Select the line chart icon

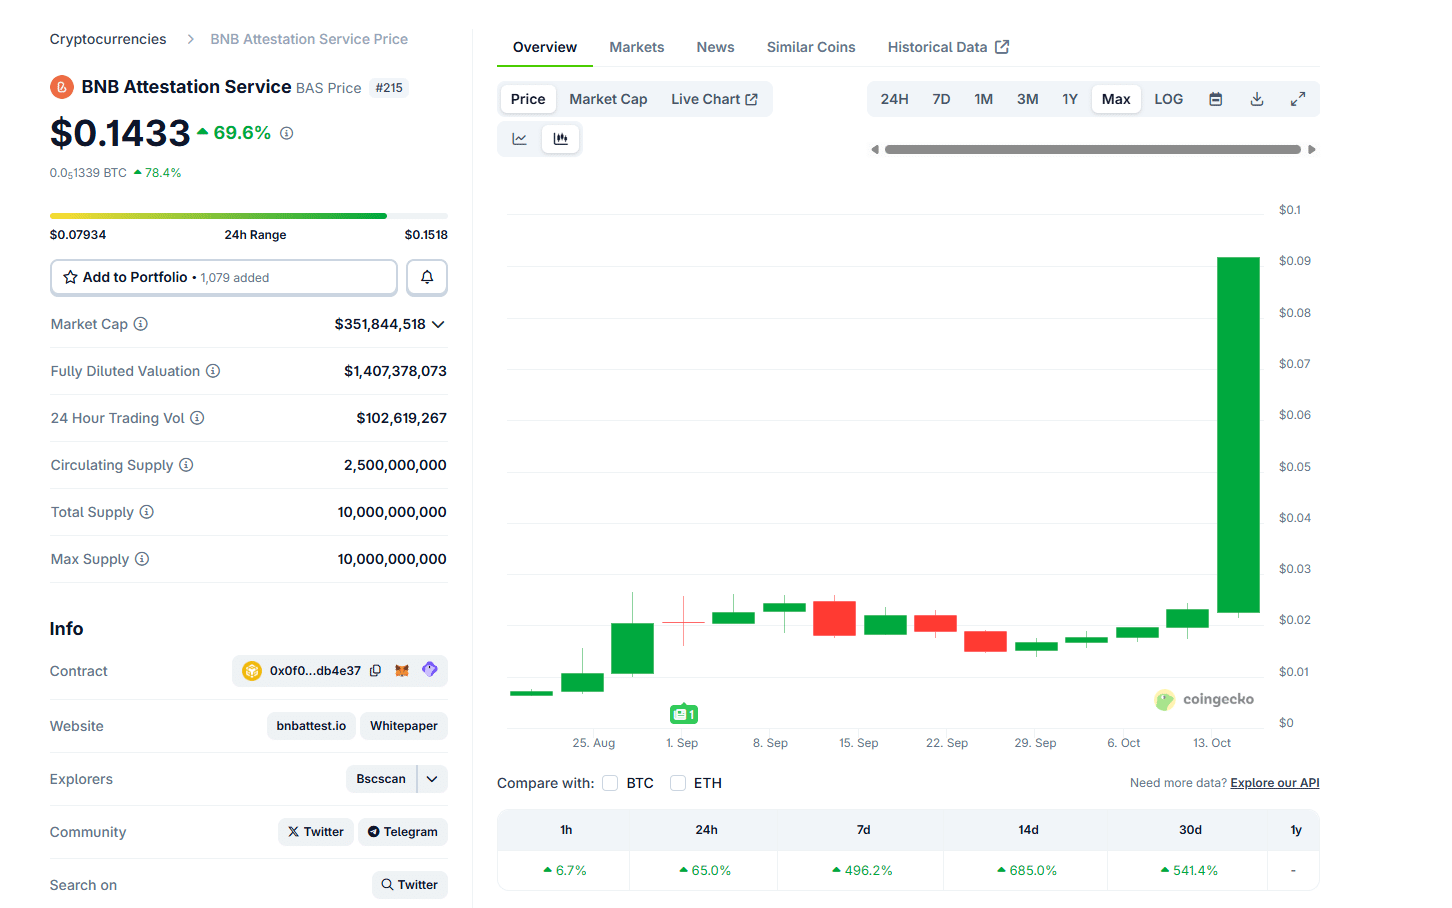pos(519,138)
